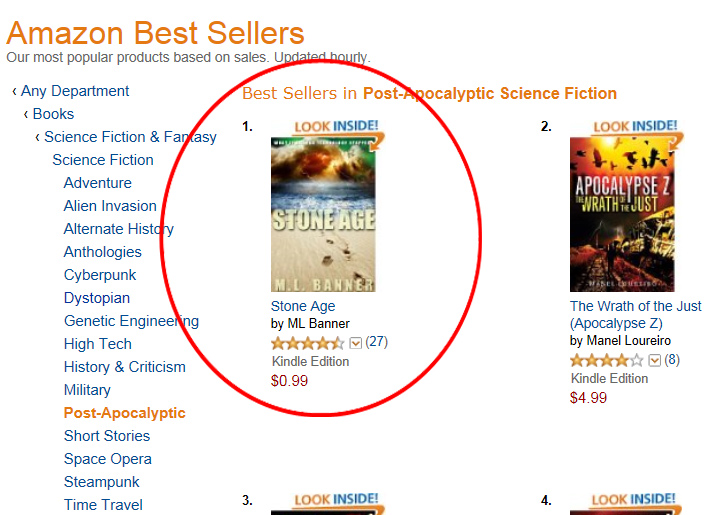The height and width of the screenshot is (515, 719).
Task: Expand ratings dropdown arrow beside Stone Age stars
Action: 355,343
